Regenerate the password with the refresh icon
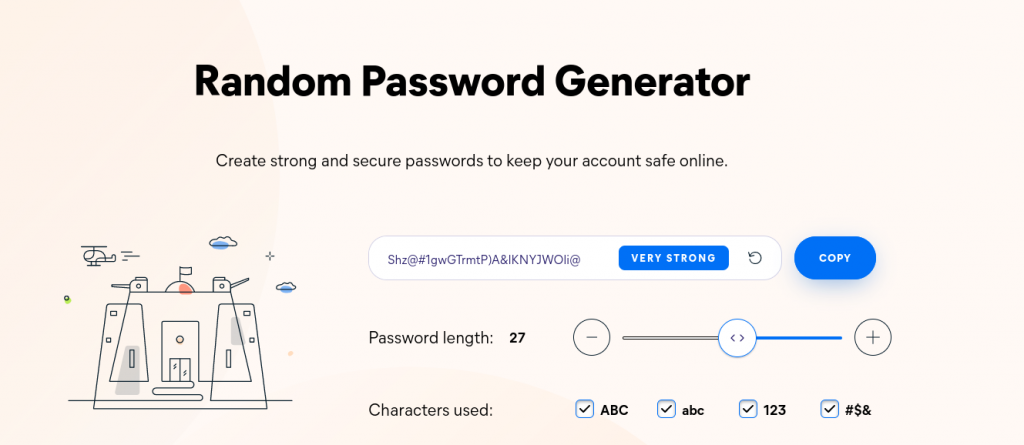1024x445 pixels. click(x=755, y=258)
